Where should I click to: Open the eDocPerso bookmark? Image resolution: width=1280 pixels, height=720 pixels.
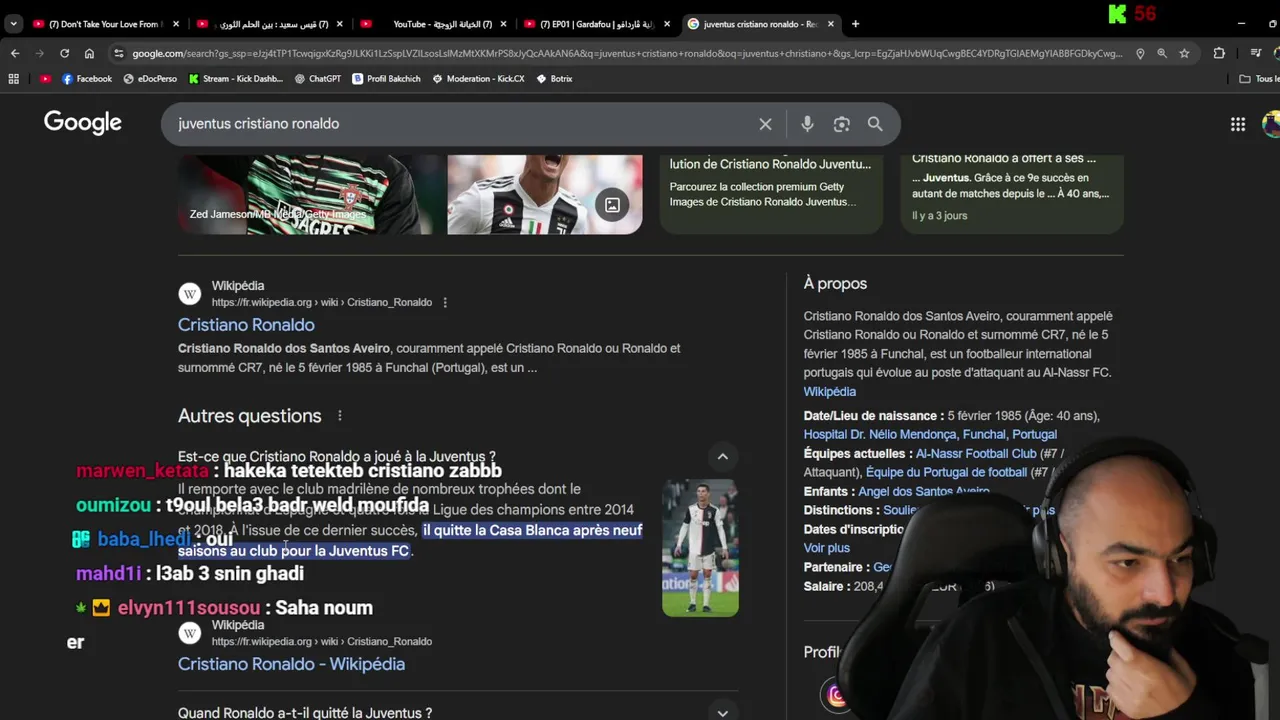pos(150,78)
